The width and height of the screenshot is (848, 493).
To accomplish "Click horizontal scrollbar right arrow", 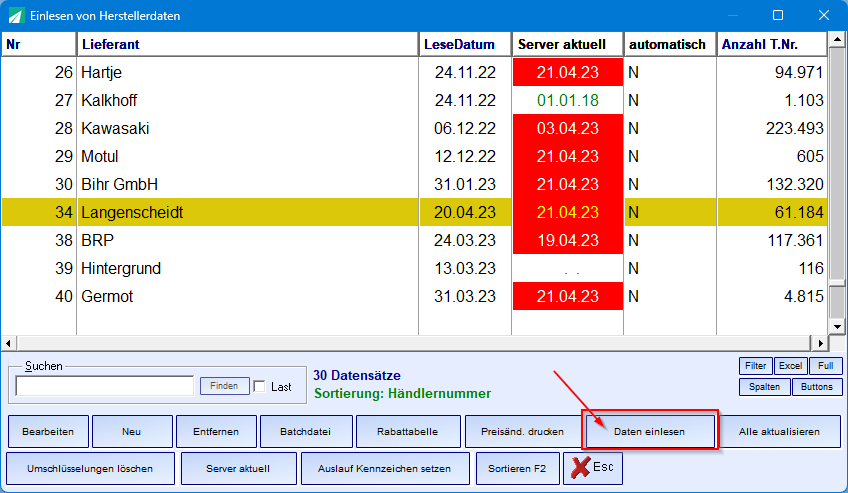I will [x=820, y=343].
